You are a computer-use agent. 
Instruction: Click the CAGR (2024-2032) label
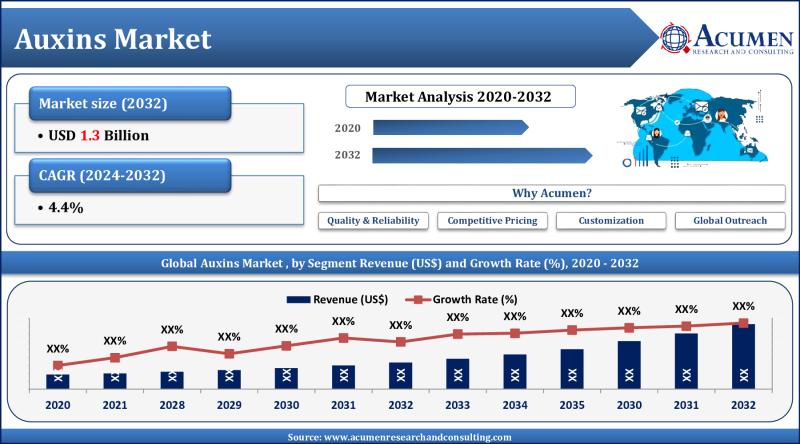pos(130,176)
